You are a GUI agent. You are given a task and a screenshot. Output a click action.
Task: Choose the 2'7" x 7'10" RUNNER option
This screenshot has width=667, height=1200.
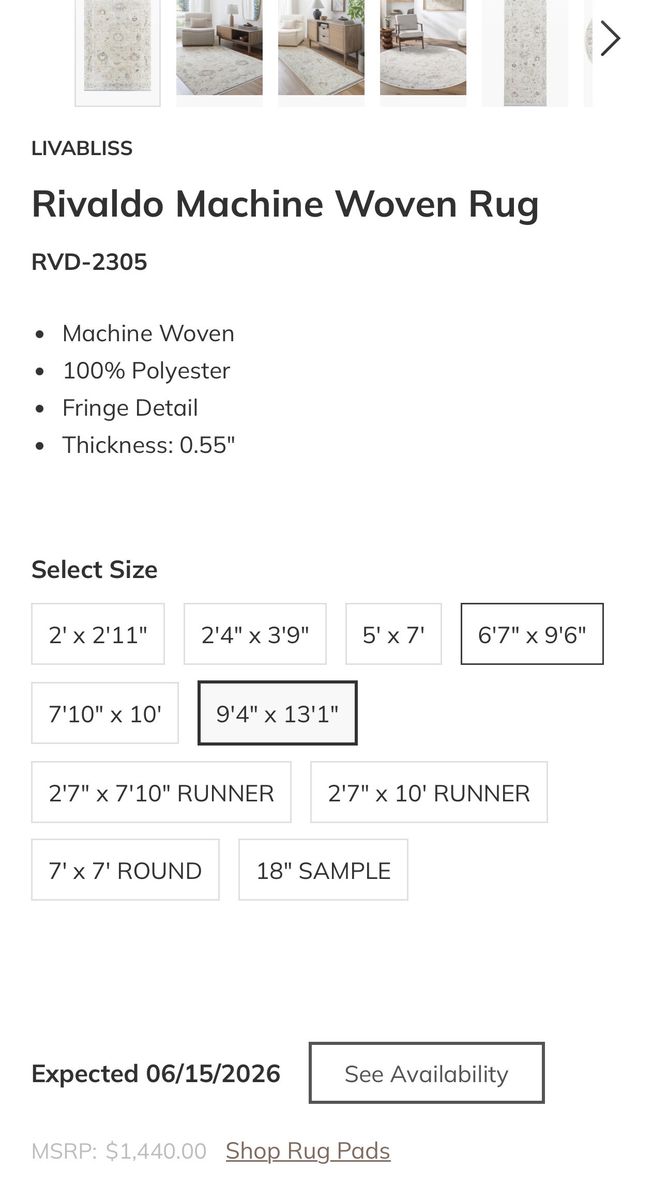click(161, 792)
